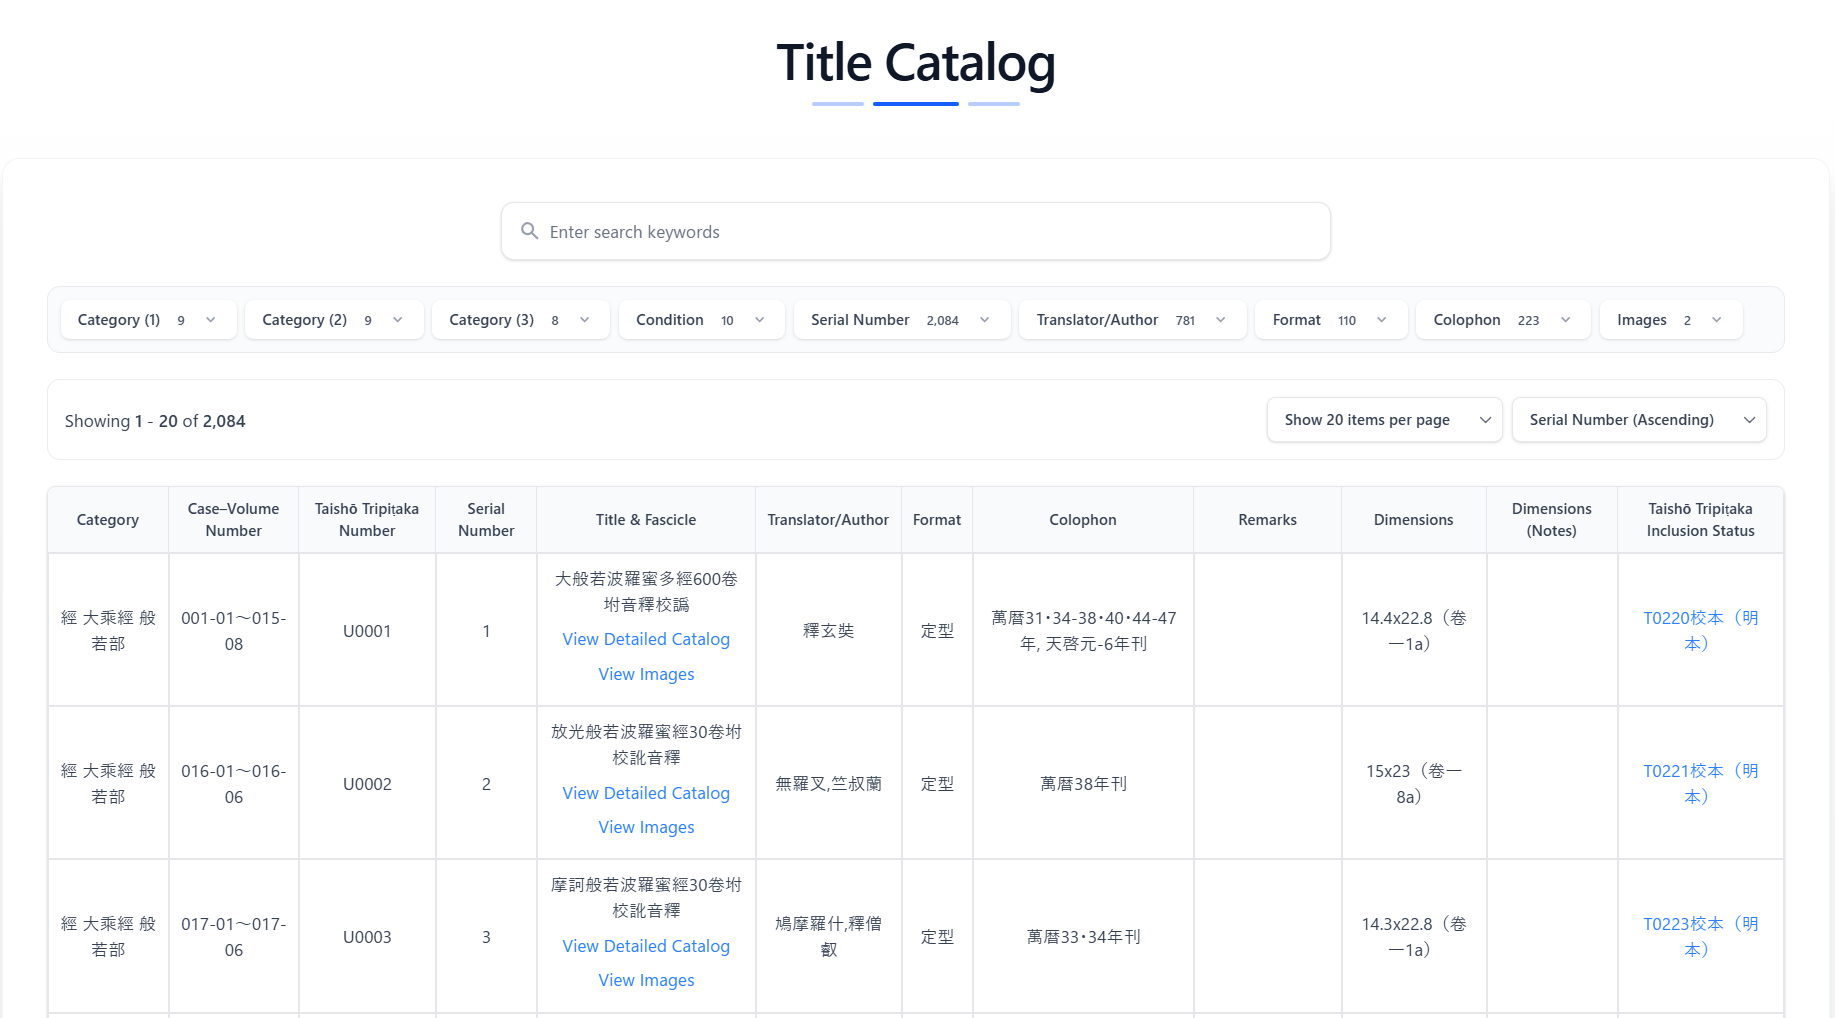Open View Detailed Catalog for U0001
The height and width of the screenshot is (1018, 1835).
pos(645,639)
